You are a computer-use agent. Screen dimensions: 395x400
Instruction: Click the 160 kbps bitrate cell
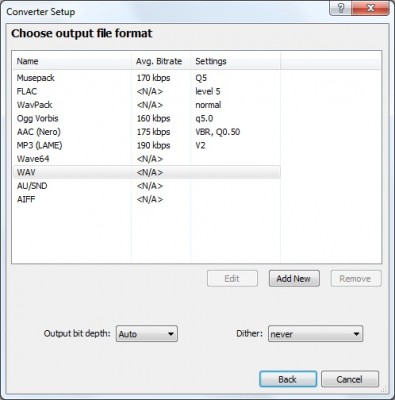(x=154, y=118)
